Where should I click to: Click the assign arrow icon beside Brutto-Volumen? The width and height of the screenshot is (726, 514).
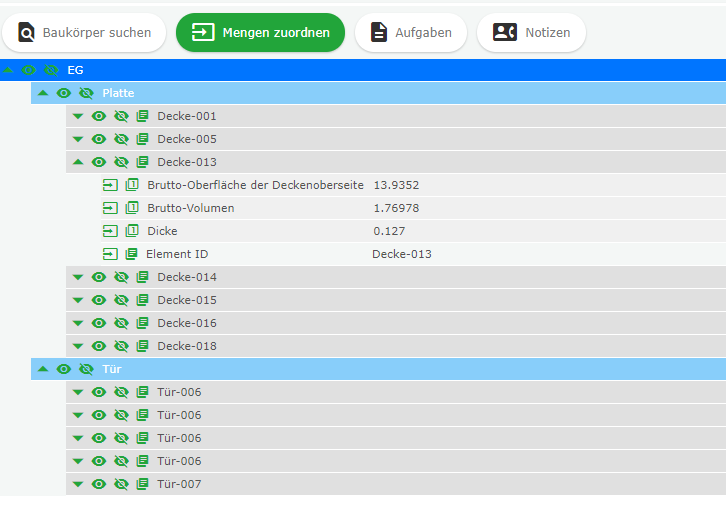coord(110,208)
